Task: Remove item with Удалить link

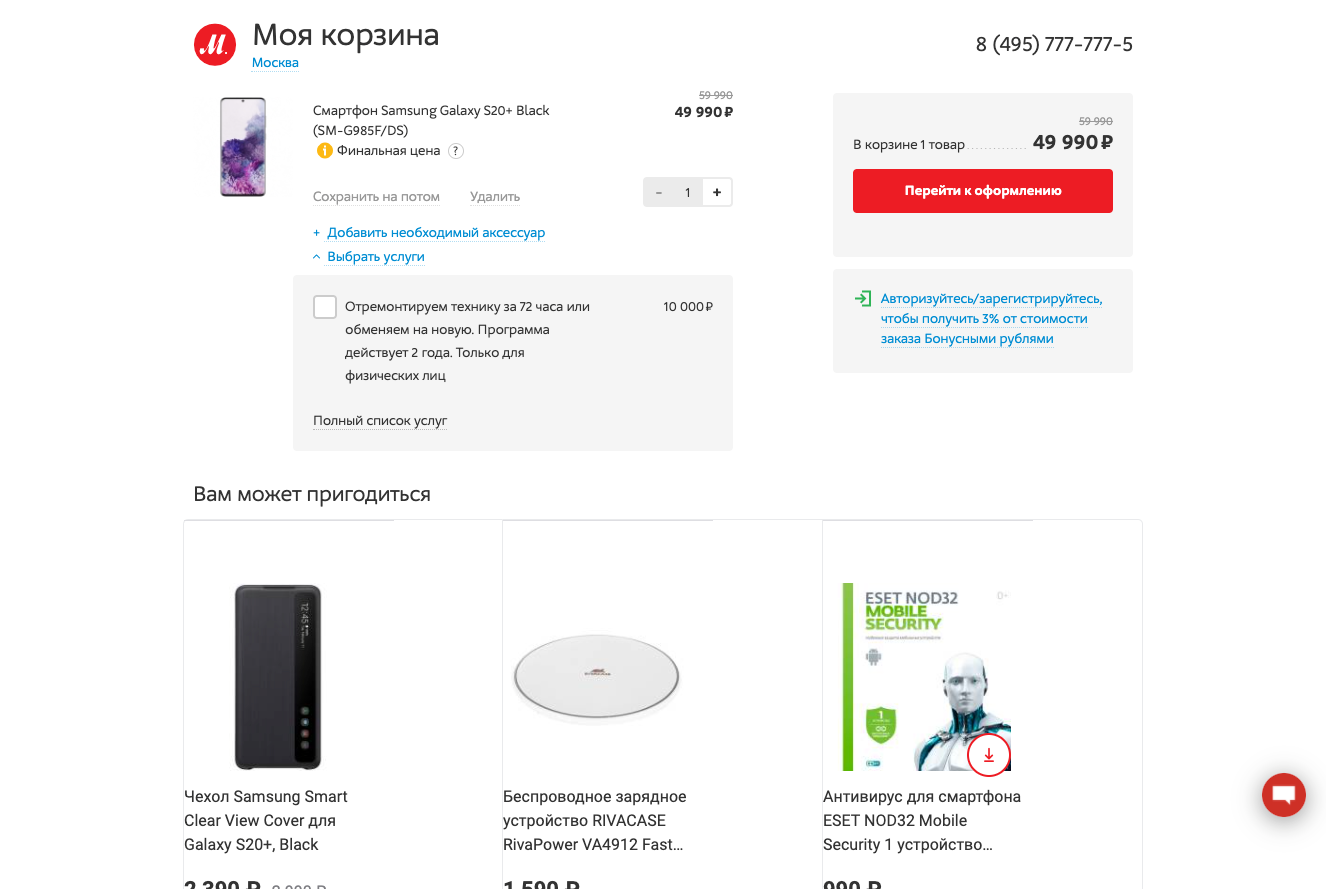Action: coord(495,197)
